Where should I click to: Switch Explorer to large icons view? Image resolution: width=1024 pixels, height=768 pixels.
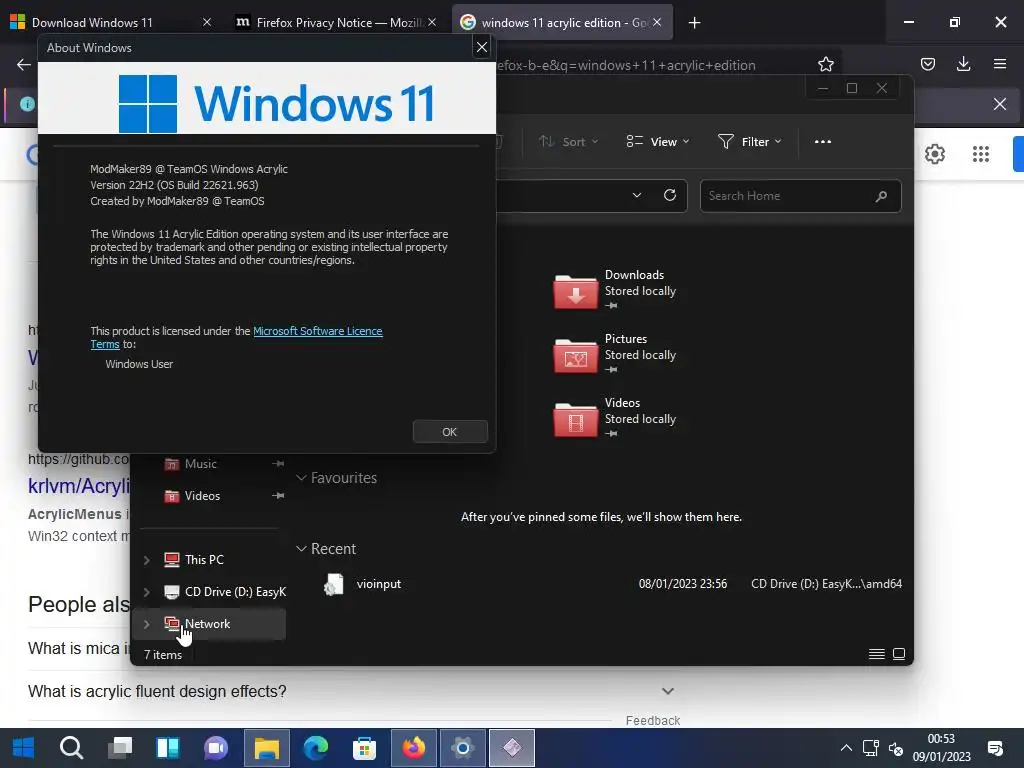(x=899, y=654)
